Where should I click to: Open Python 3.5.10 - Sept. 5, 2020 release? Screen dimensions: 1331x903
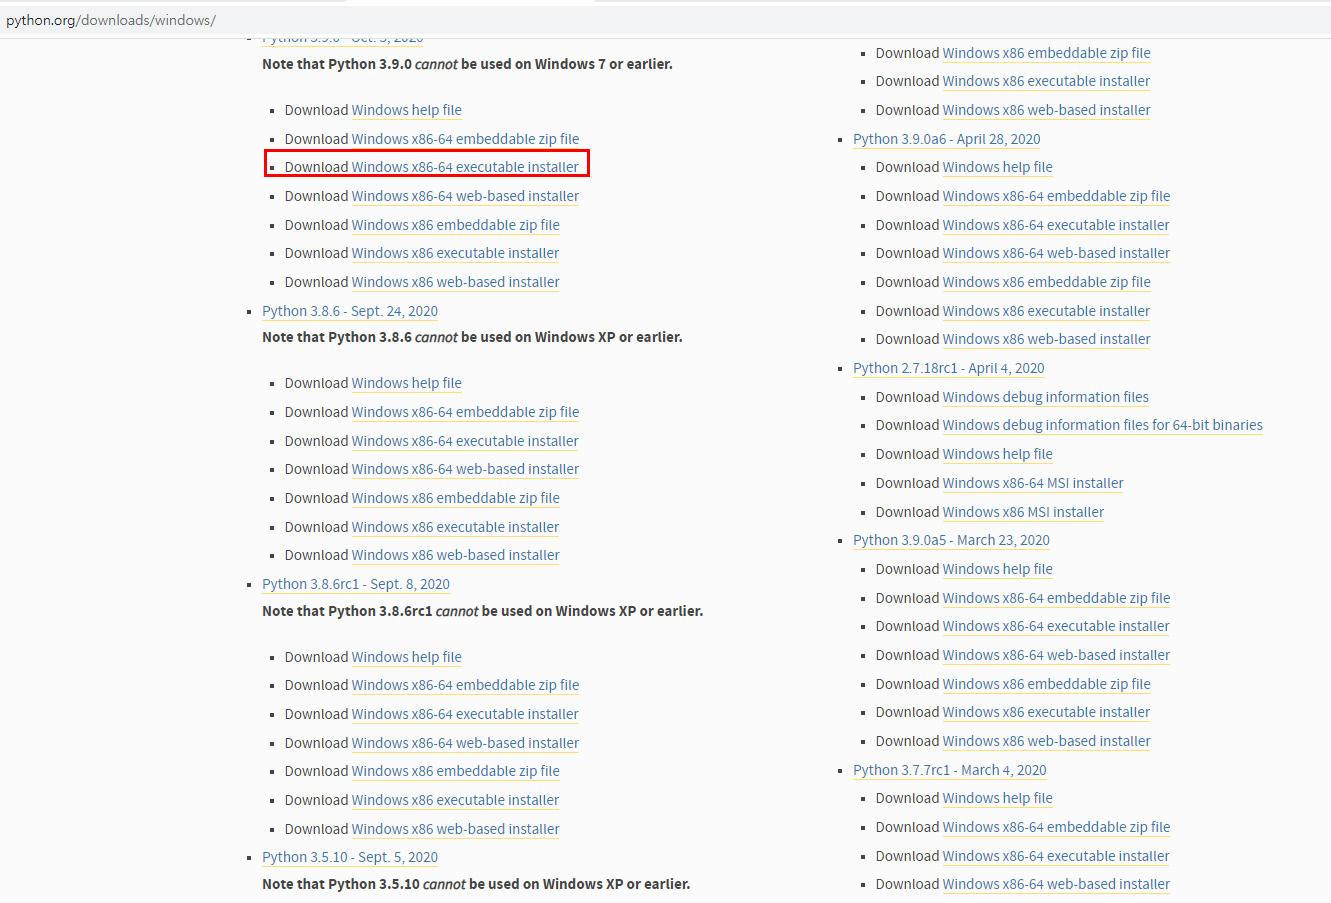[x=350, y=857]
